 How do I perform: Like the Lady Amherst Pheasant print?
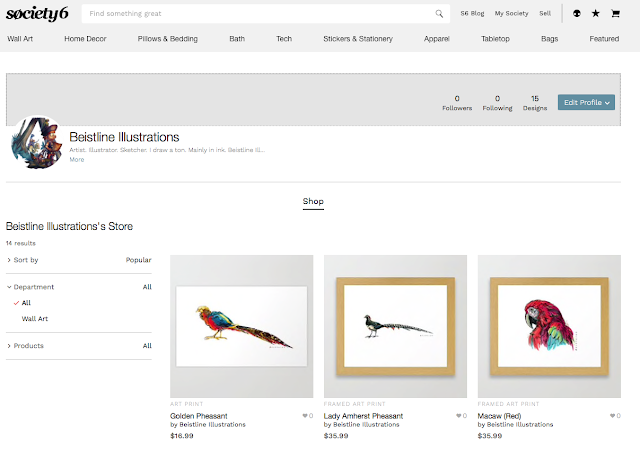point(460,415)
